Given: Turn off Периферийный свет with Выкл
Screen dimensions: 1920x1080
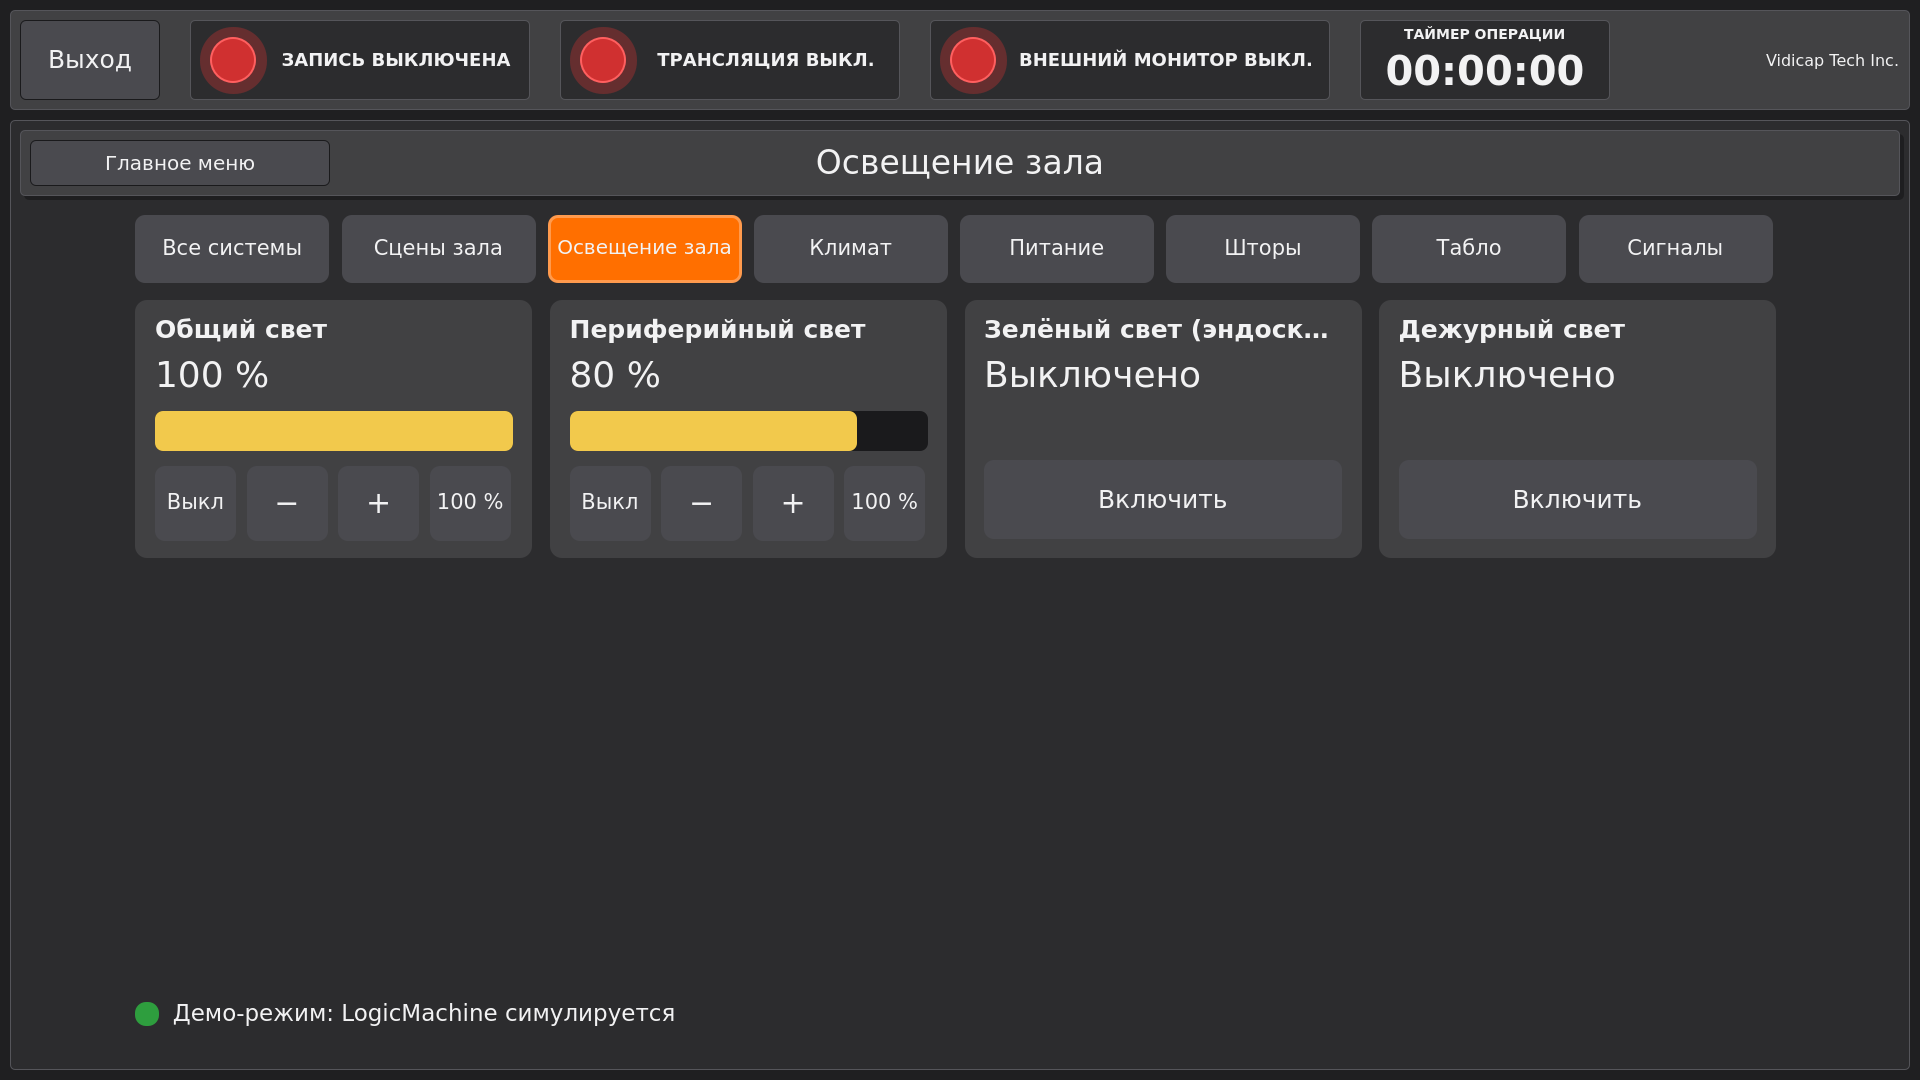Looking at the screenshot, I should tap(610, 503).
